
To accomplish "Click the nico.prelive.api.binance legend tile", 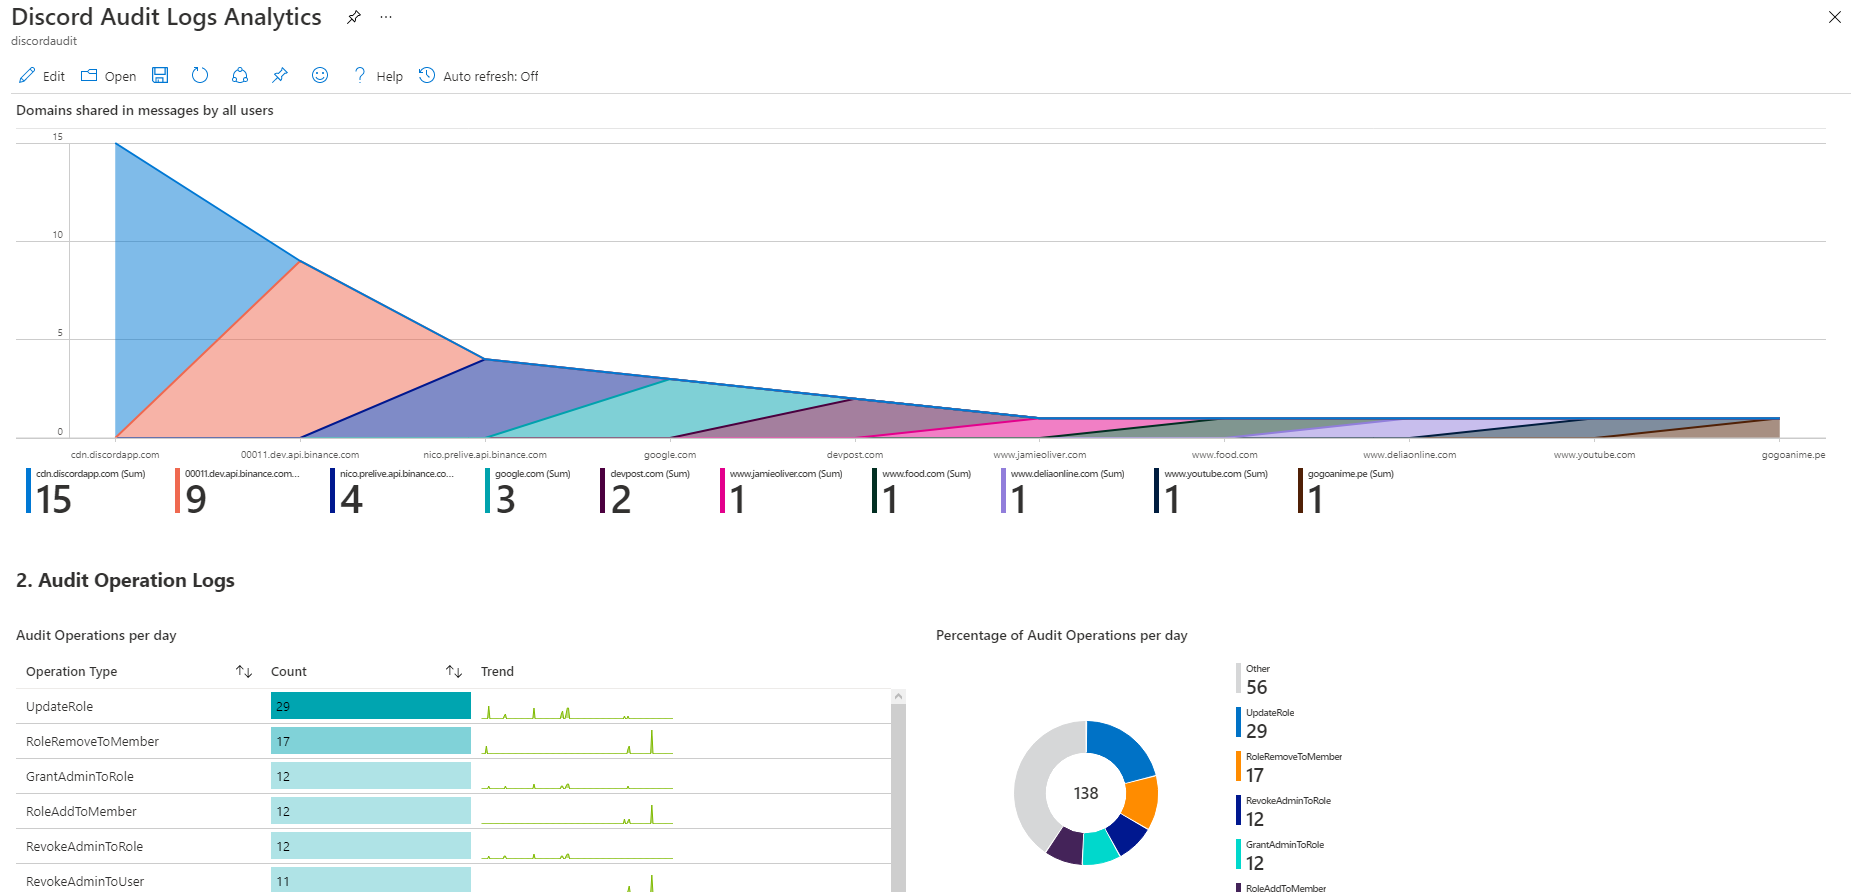I will pyautogui.click(x=392, y=491).
